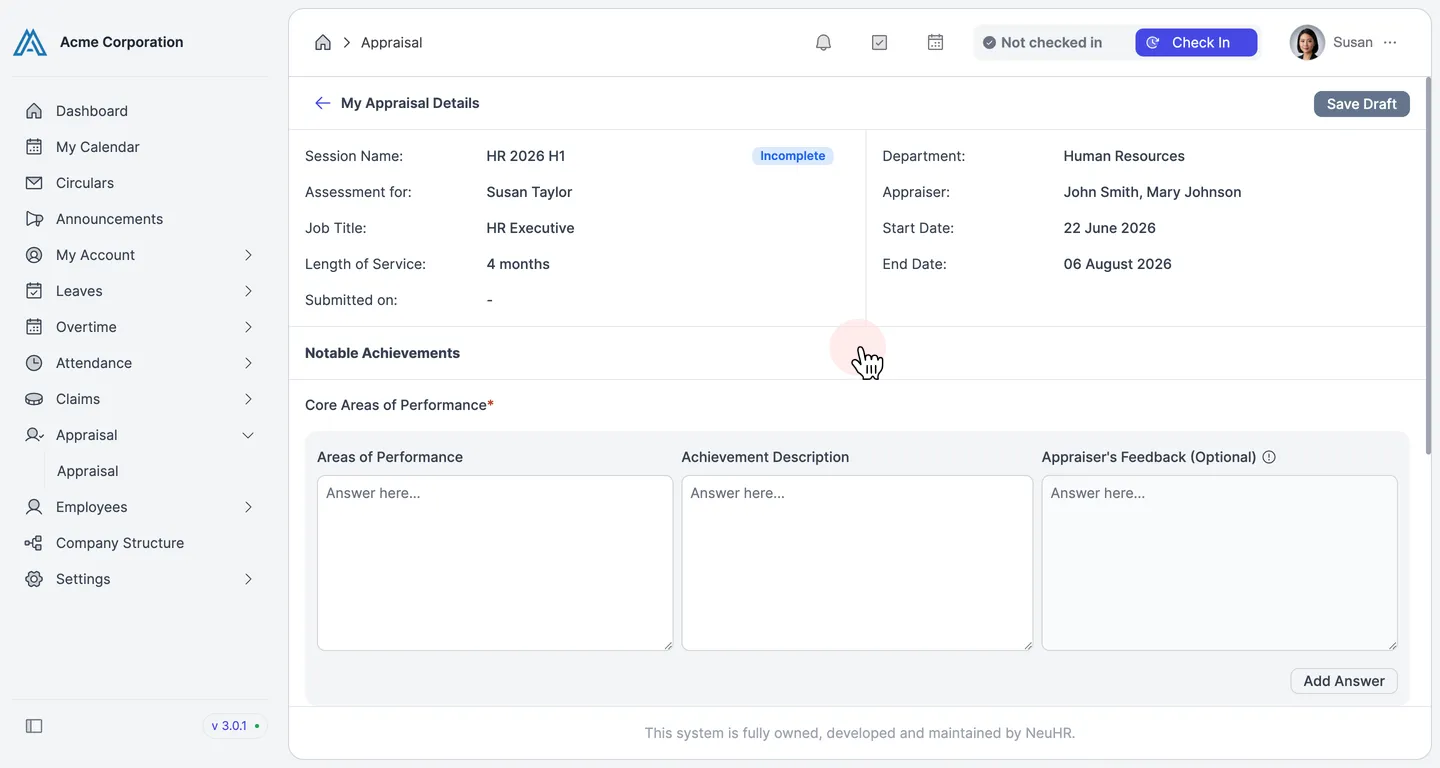1440x768 pixels.
Task: Click the Settings gear icon
Action: tap(34, 579)
